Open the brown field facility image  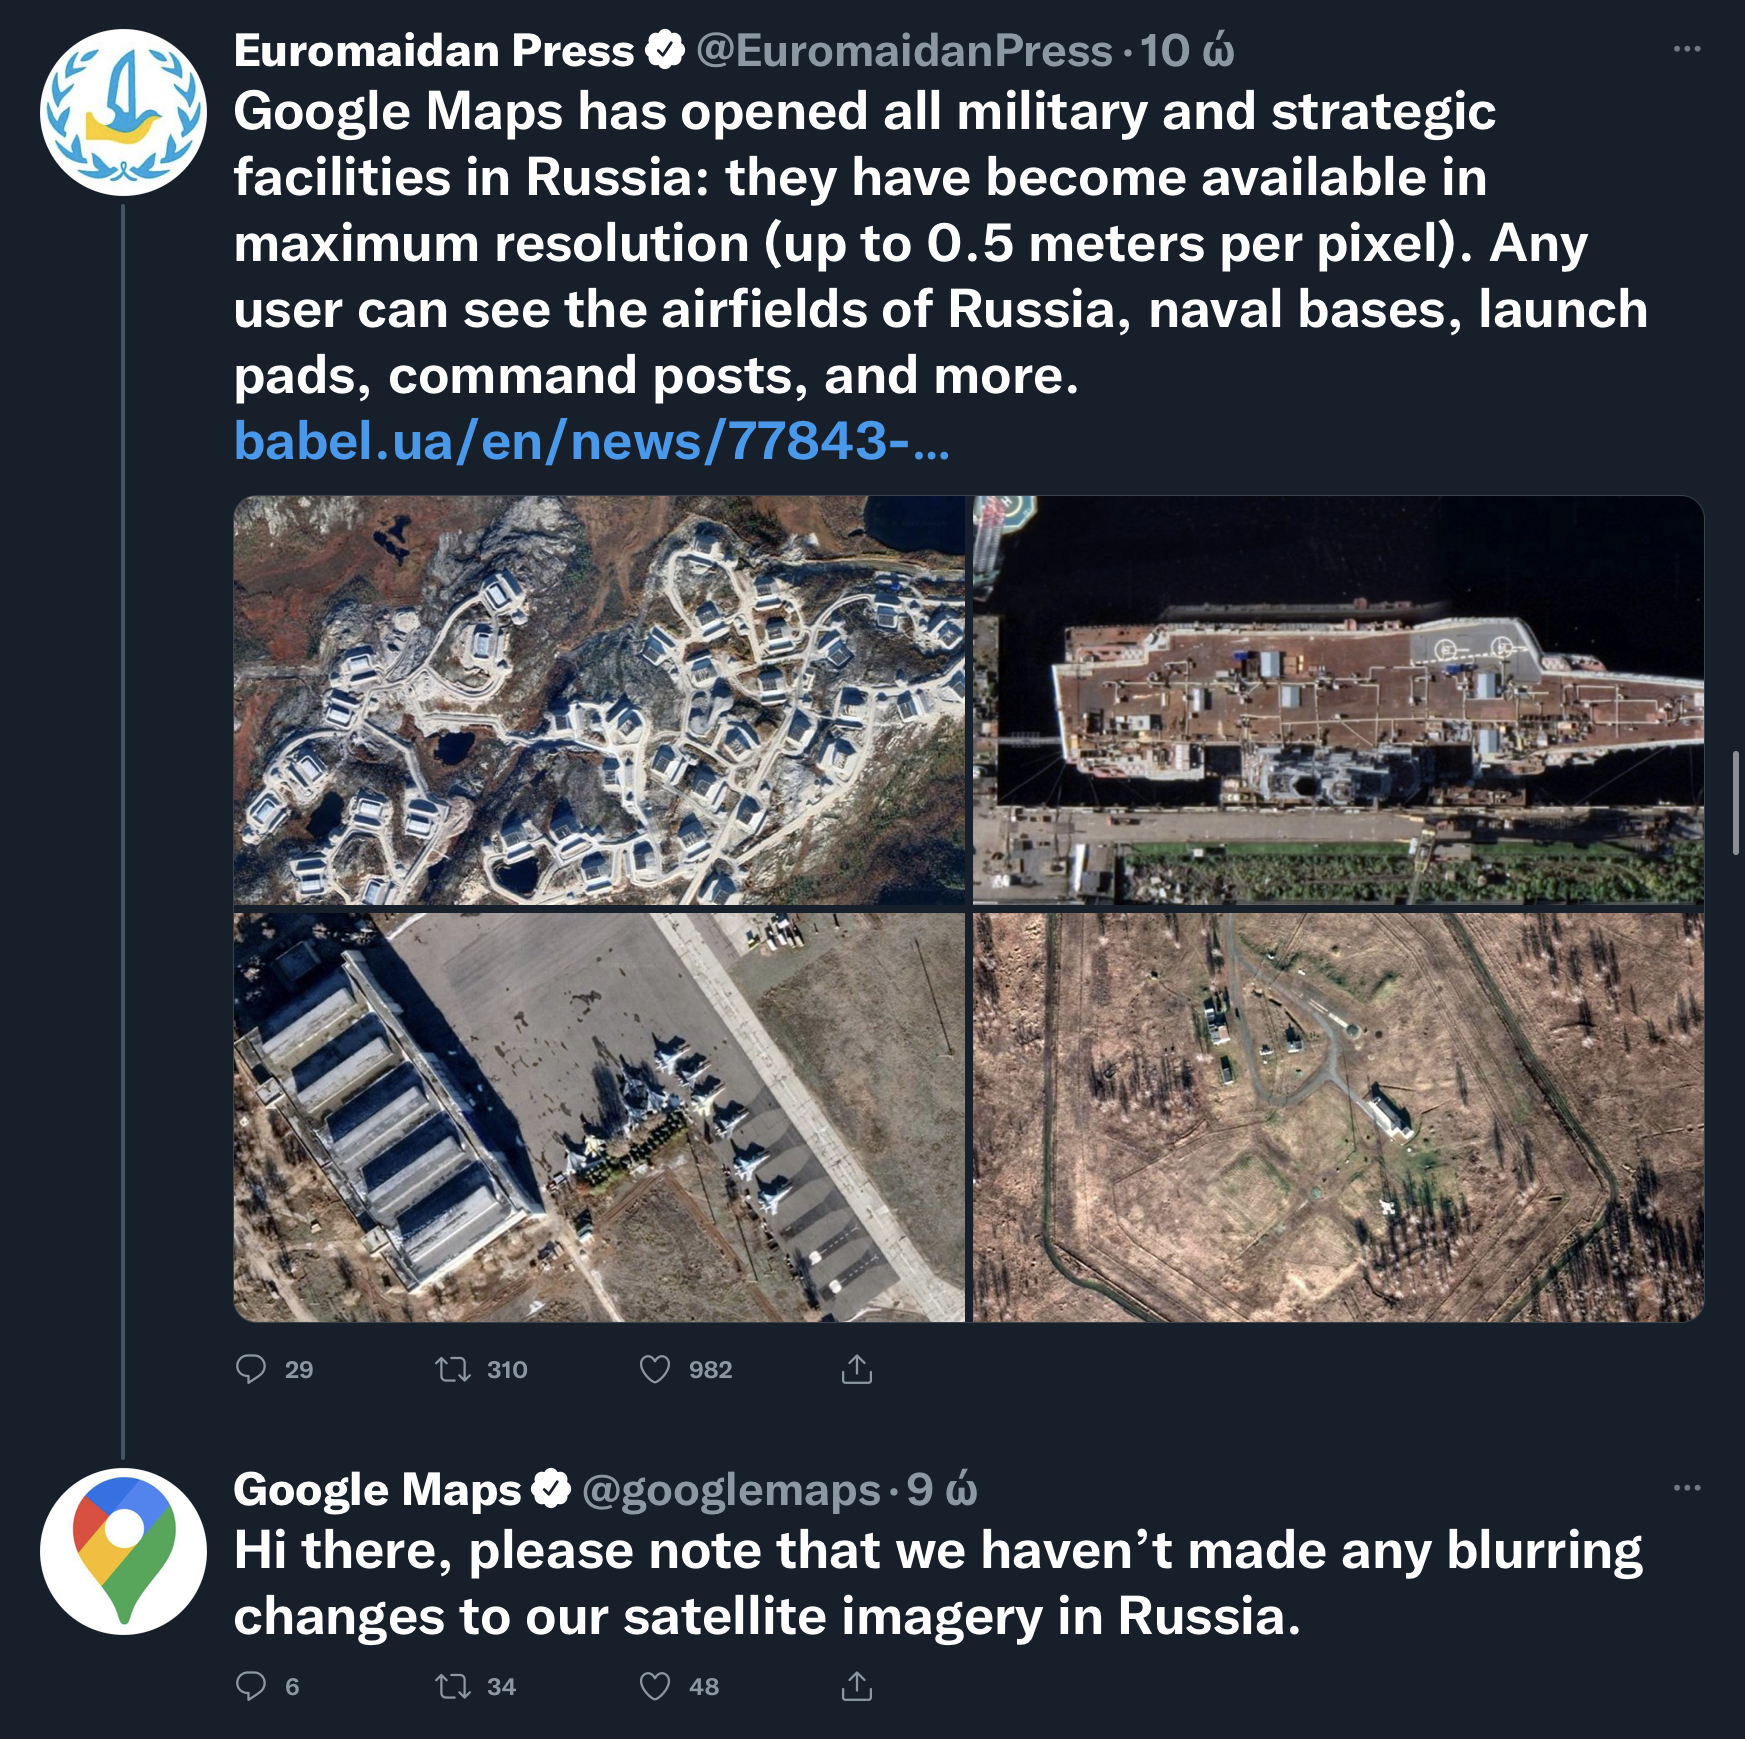coord(1338,1117)
